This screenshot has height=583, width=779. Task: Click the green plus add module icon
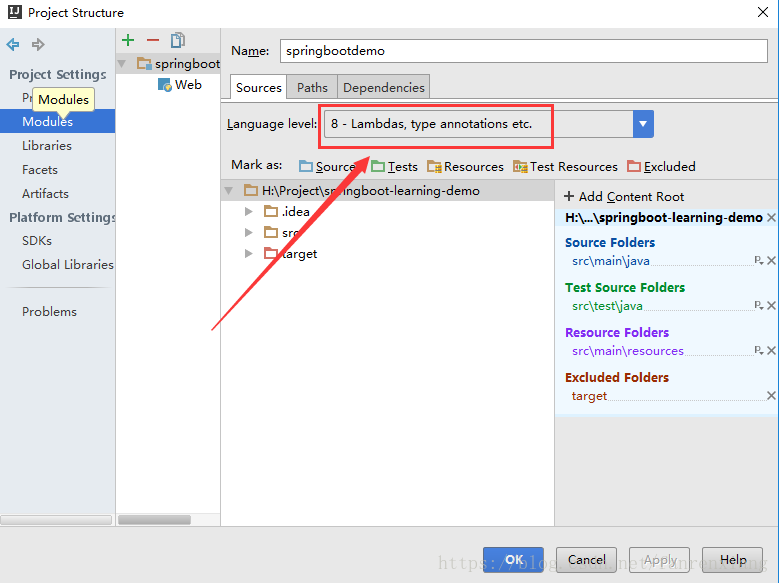click(x=128, y=40)
